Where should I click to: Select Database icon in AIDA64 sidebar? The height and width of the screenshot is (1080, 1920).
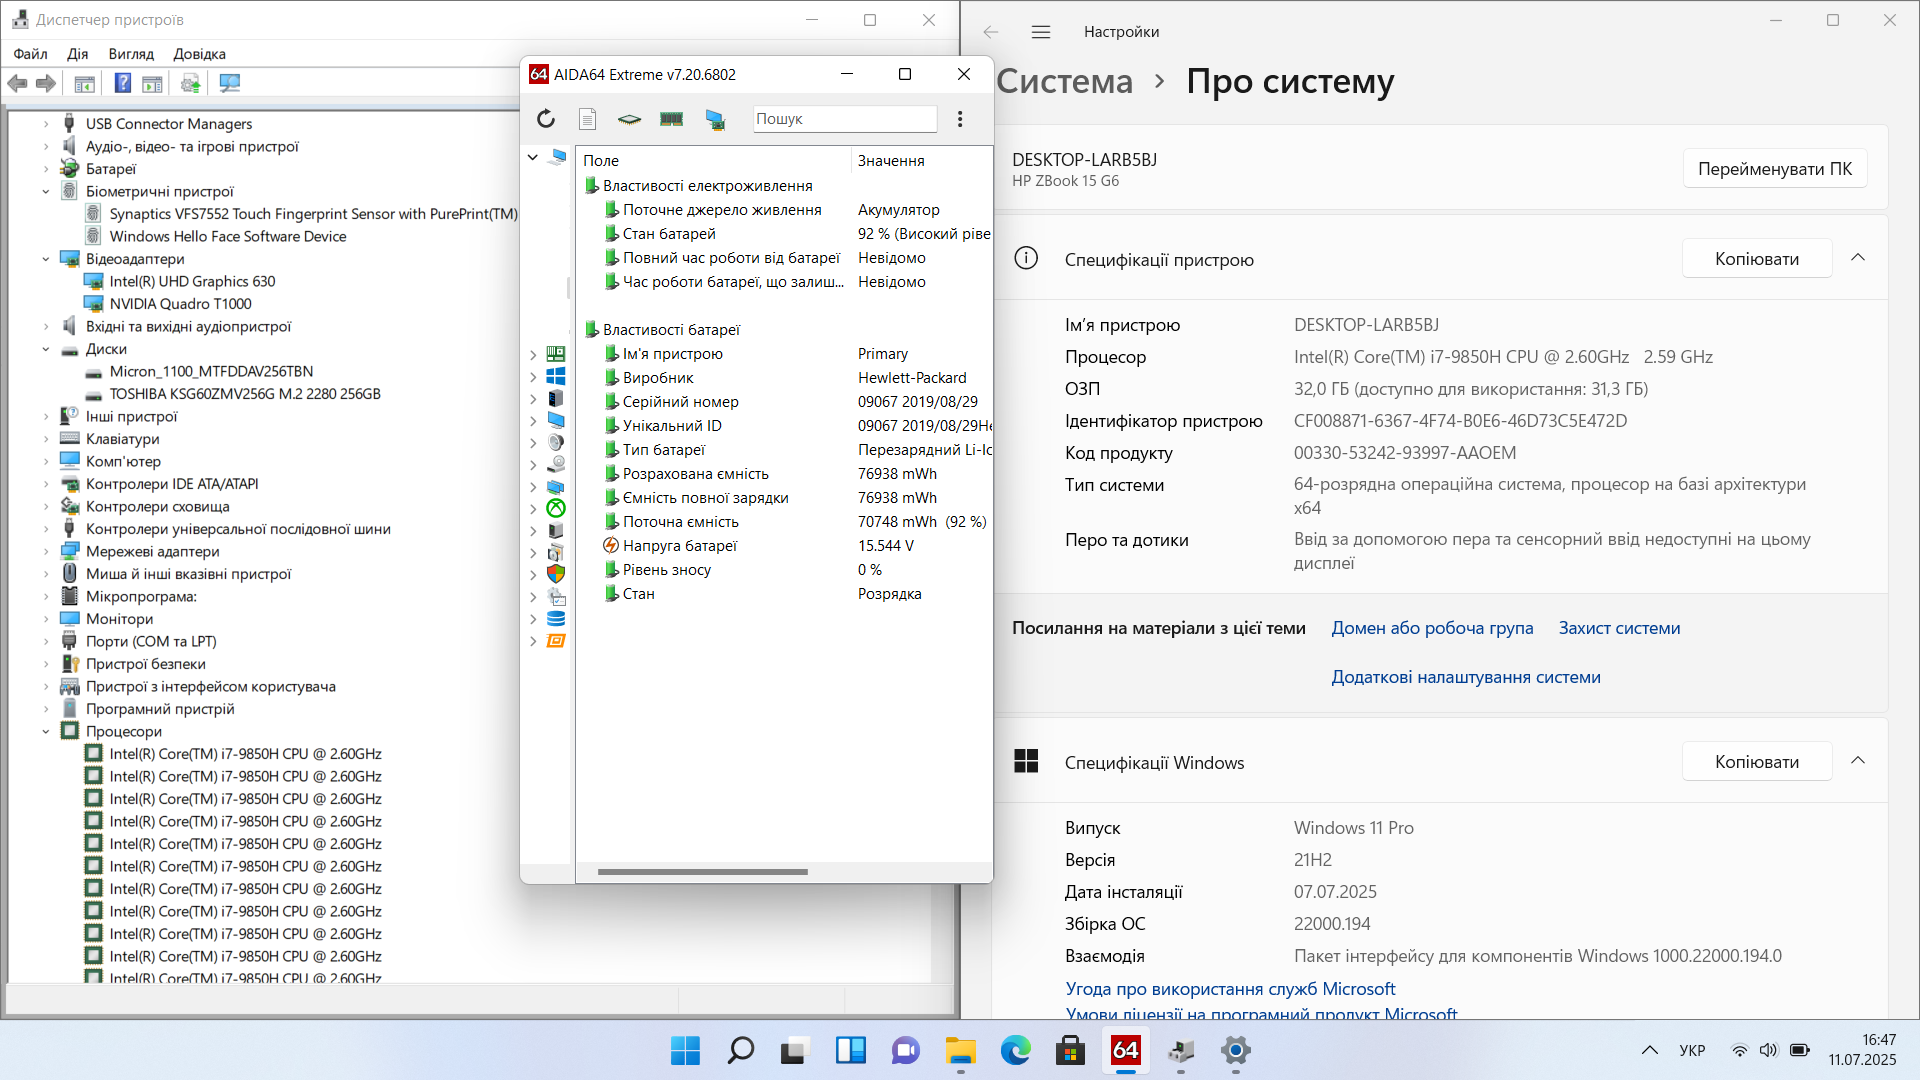click(556, 618)
